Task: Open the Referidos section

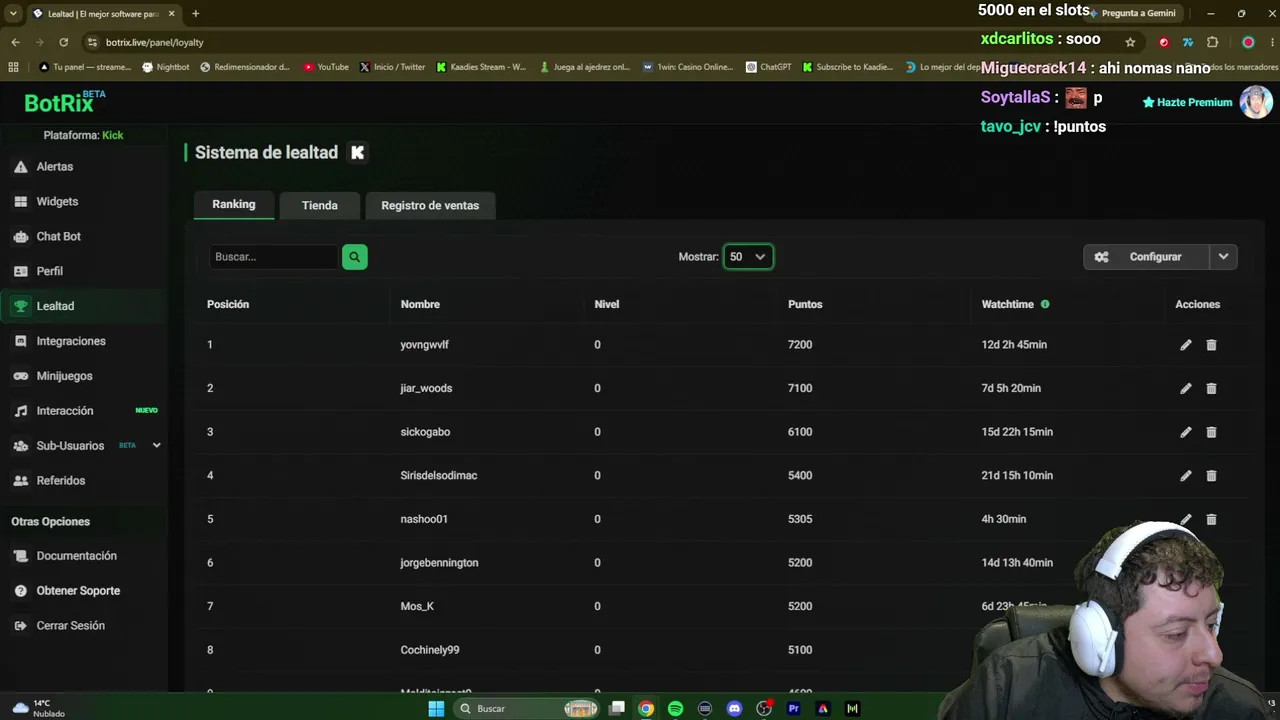Action: pyautogui.click(x=60, y=481)
